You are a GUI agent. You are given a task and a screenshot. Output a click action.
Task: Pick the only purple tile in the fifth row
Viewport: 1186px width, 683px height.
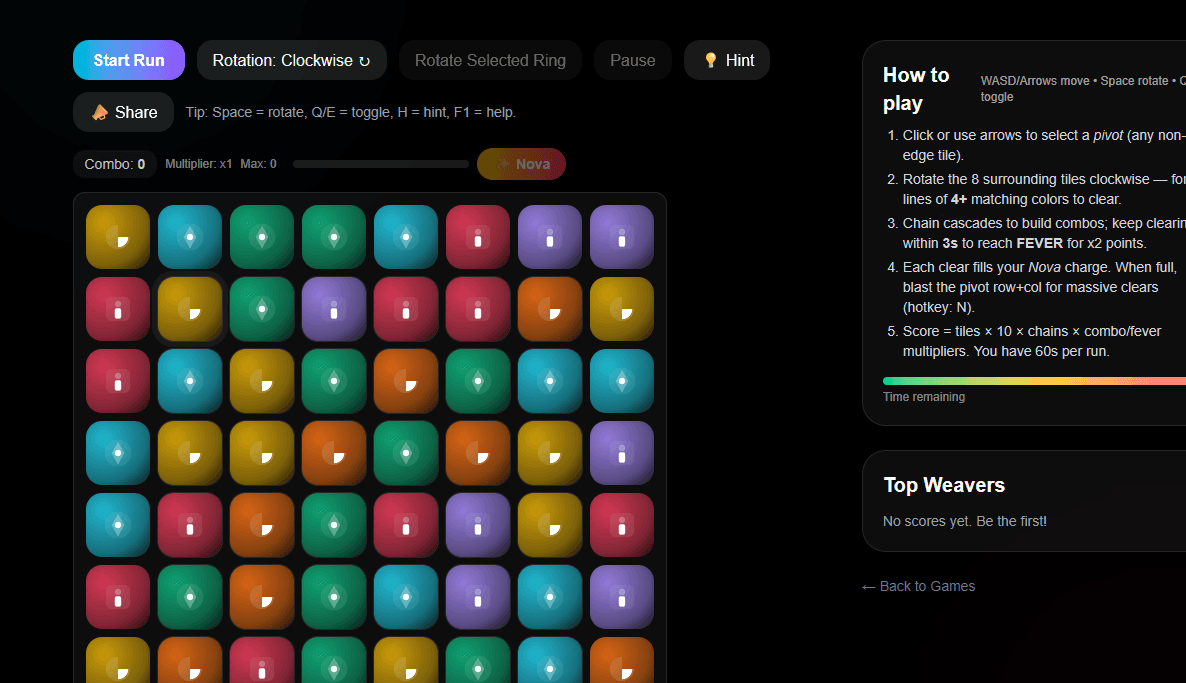478,525
